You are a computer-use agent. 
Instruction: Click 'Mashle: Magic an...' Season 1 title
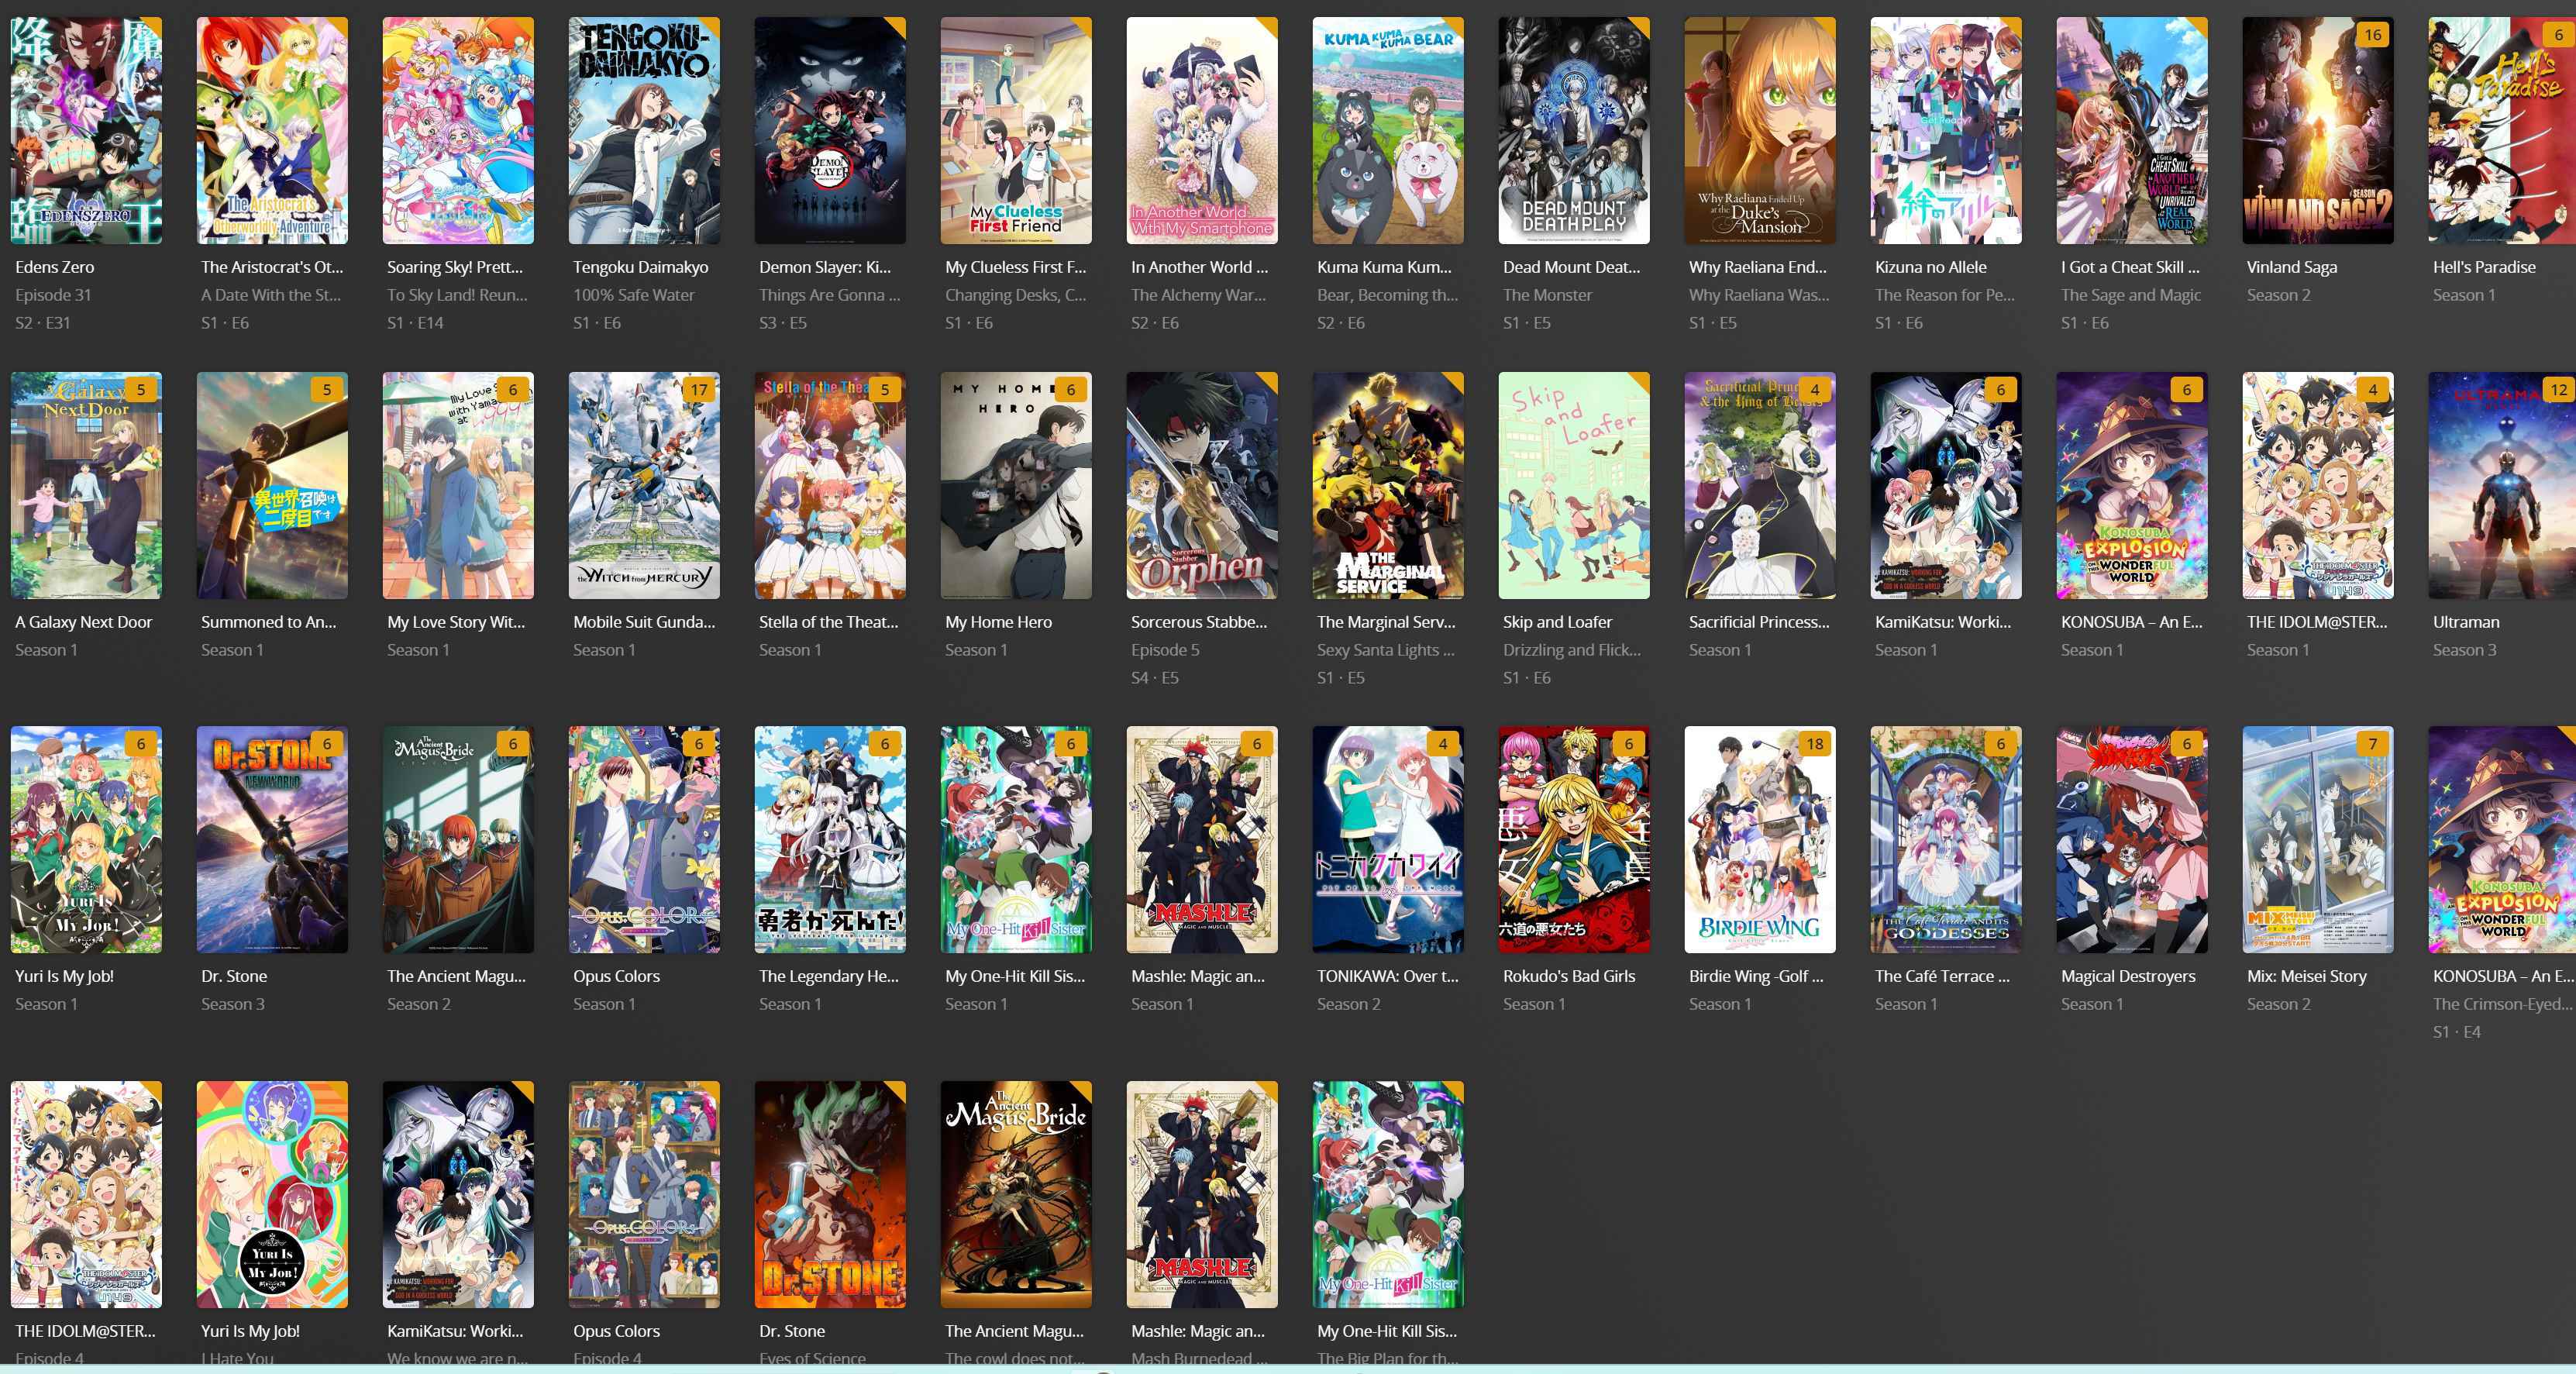pos(1198,976)
